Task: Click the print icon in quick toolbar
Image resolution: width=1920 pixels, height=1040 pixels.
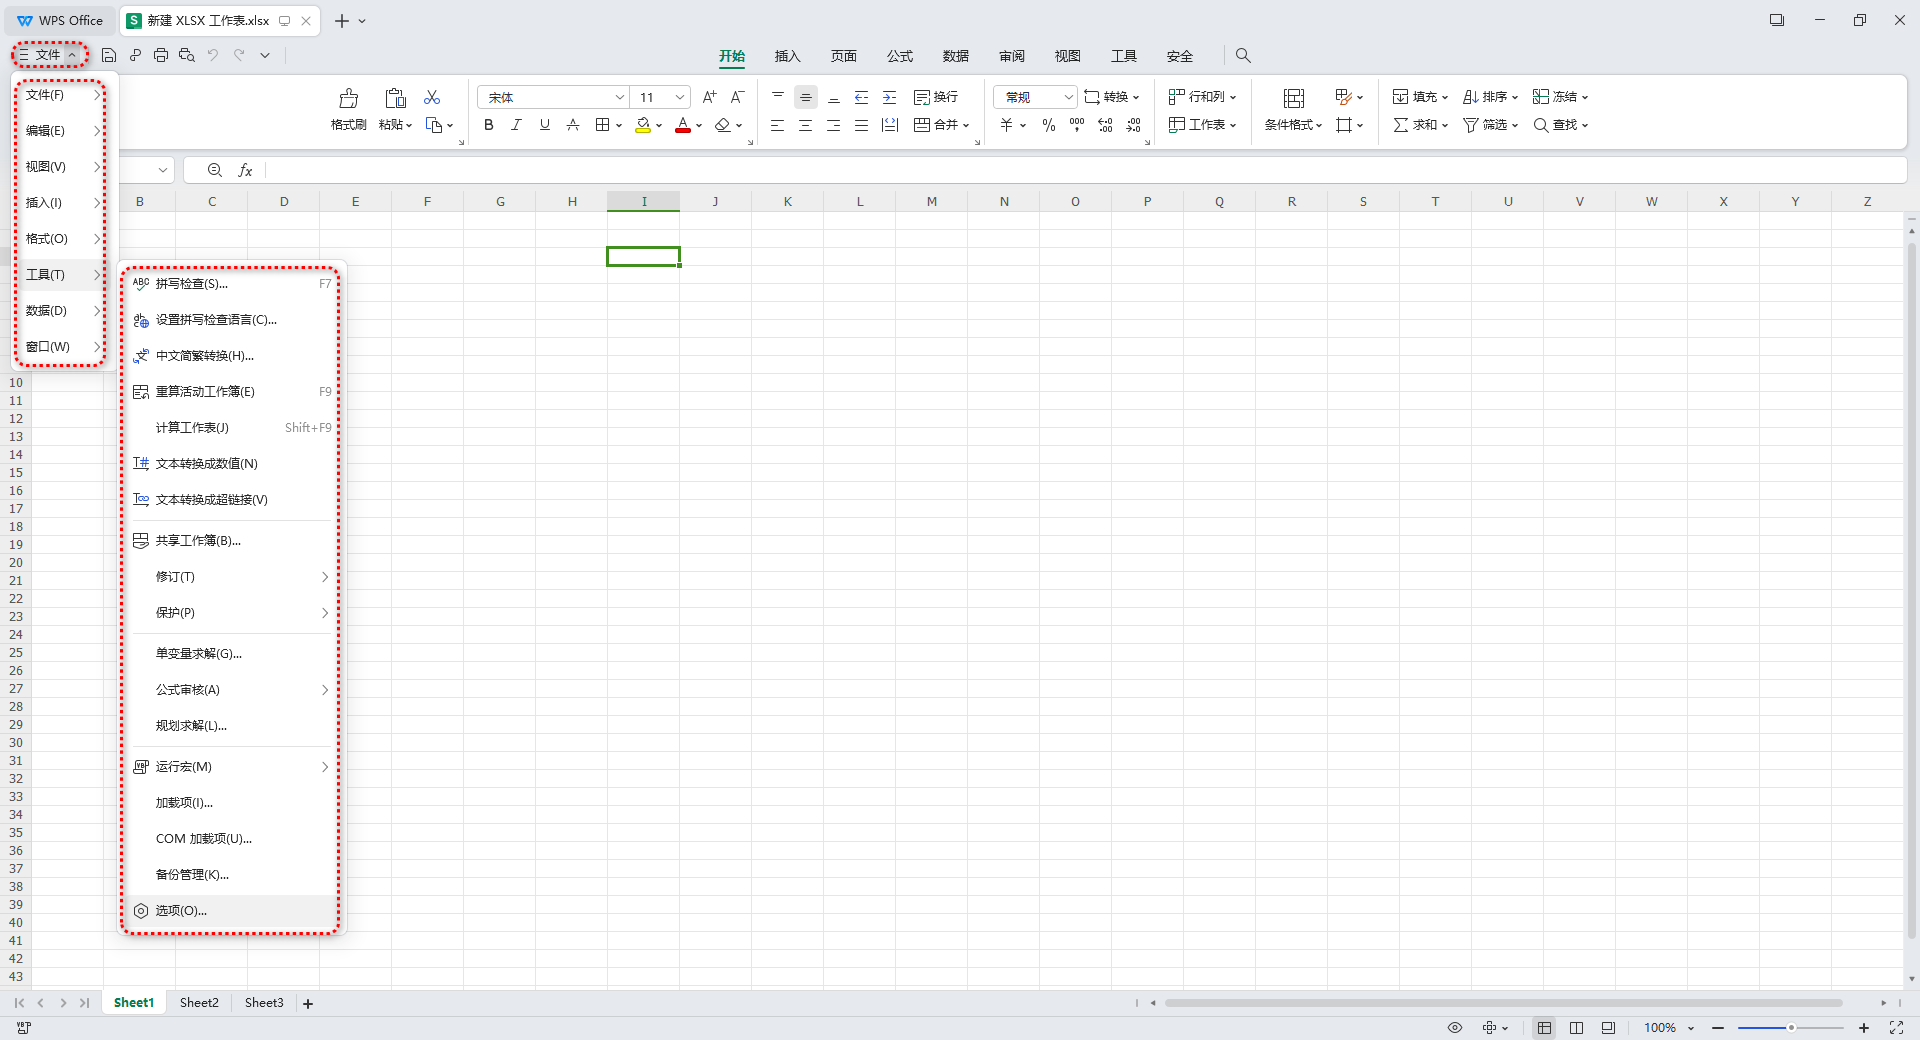Action: click(161, 55)
